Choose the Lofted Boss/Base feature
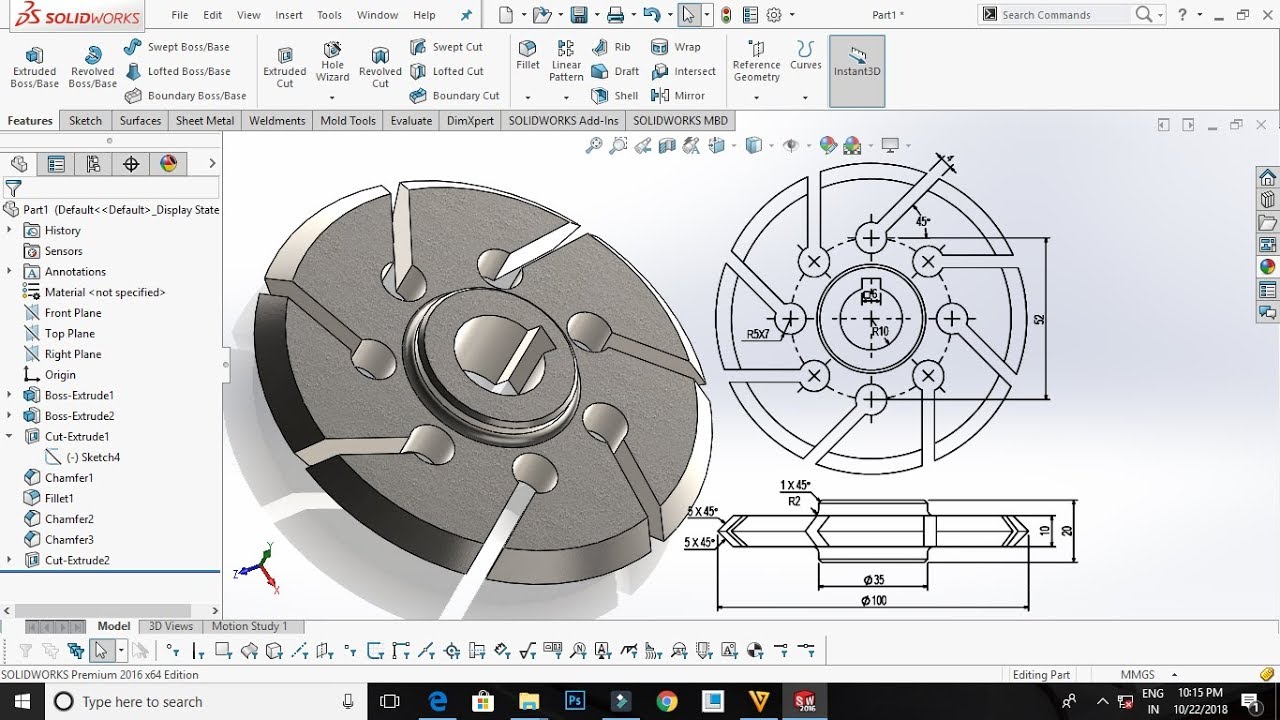Screen dimensions: 1280x720 pos(177,71)
